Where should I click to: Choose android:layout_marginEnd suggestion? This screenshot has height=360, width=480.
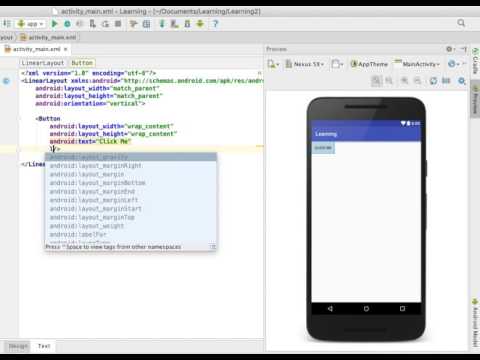[131, 192]
